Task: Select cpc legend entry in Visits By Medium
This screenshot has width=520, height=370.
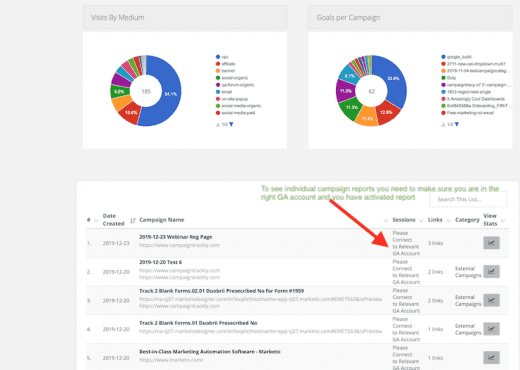Action: coord(222,57)
